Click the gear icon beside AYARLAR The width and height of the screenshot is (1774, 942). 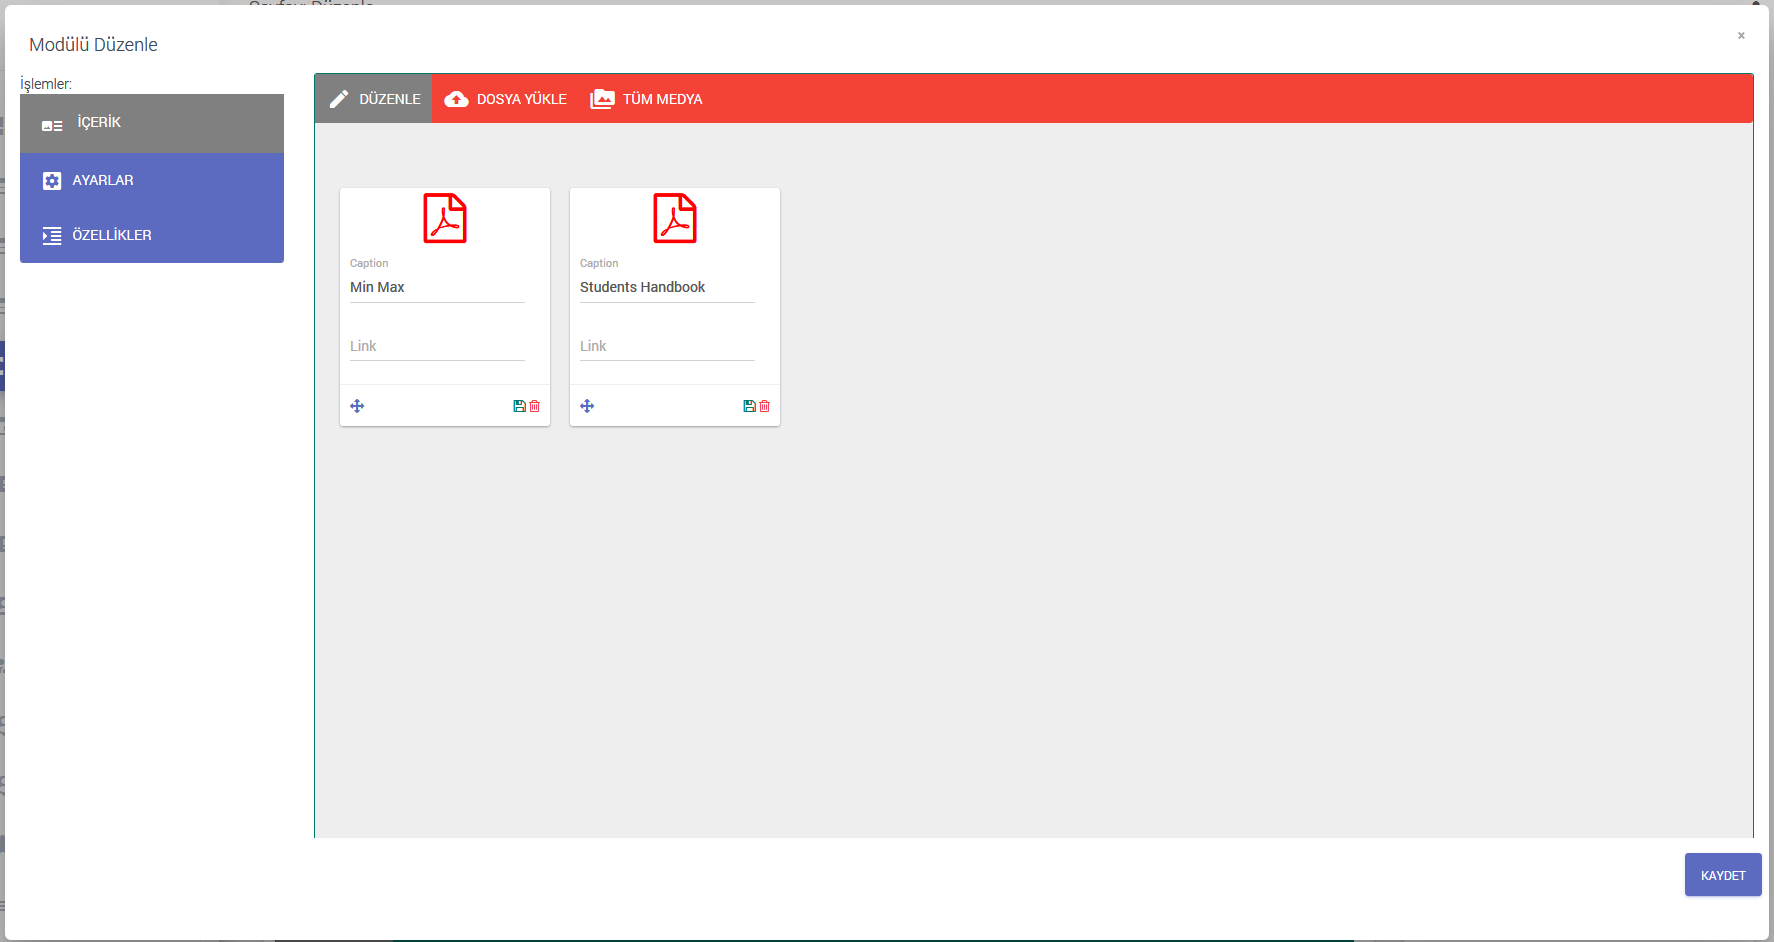52,181
